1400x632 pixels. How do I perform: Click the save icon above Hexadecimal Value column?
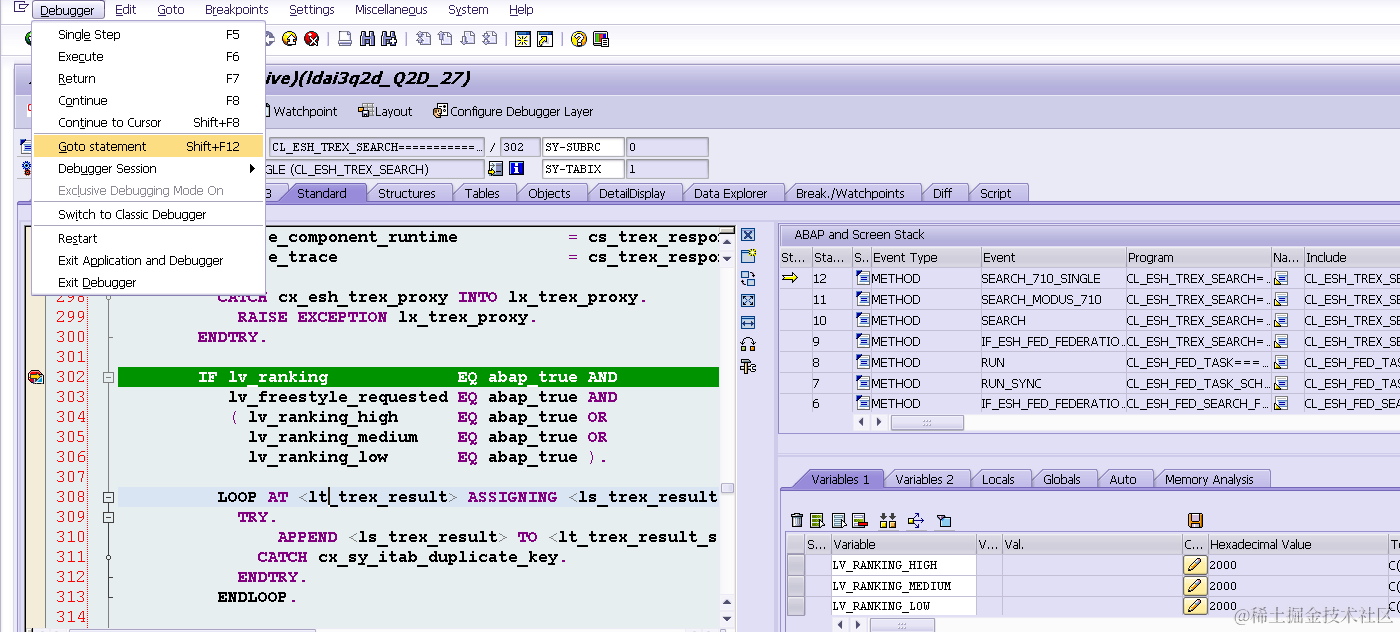click(x=1194, y=520)
